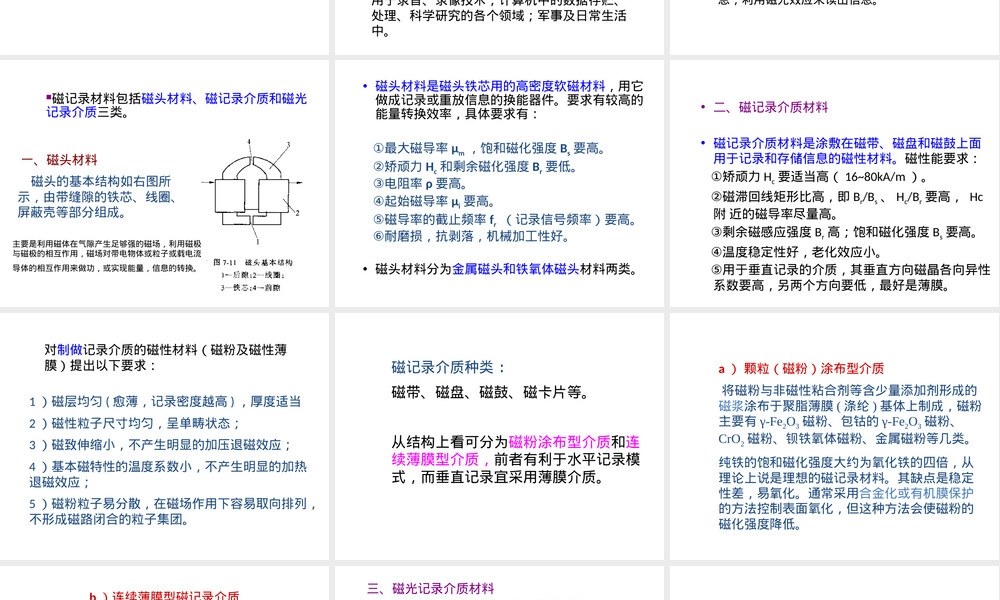Click the magnetic head structure diagram
The image size is (1000, 600).
pyautogui.click(x=253, y=191)
